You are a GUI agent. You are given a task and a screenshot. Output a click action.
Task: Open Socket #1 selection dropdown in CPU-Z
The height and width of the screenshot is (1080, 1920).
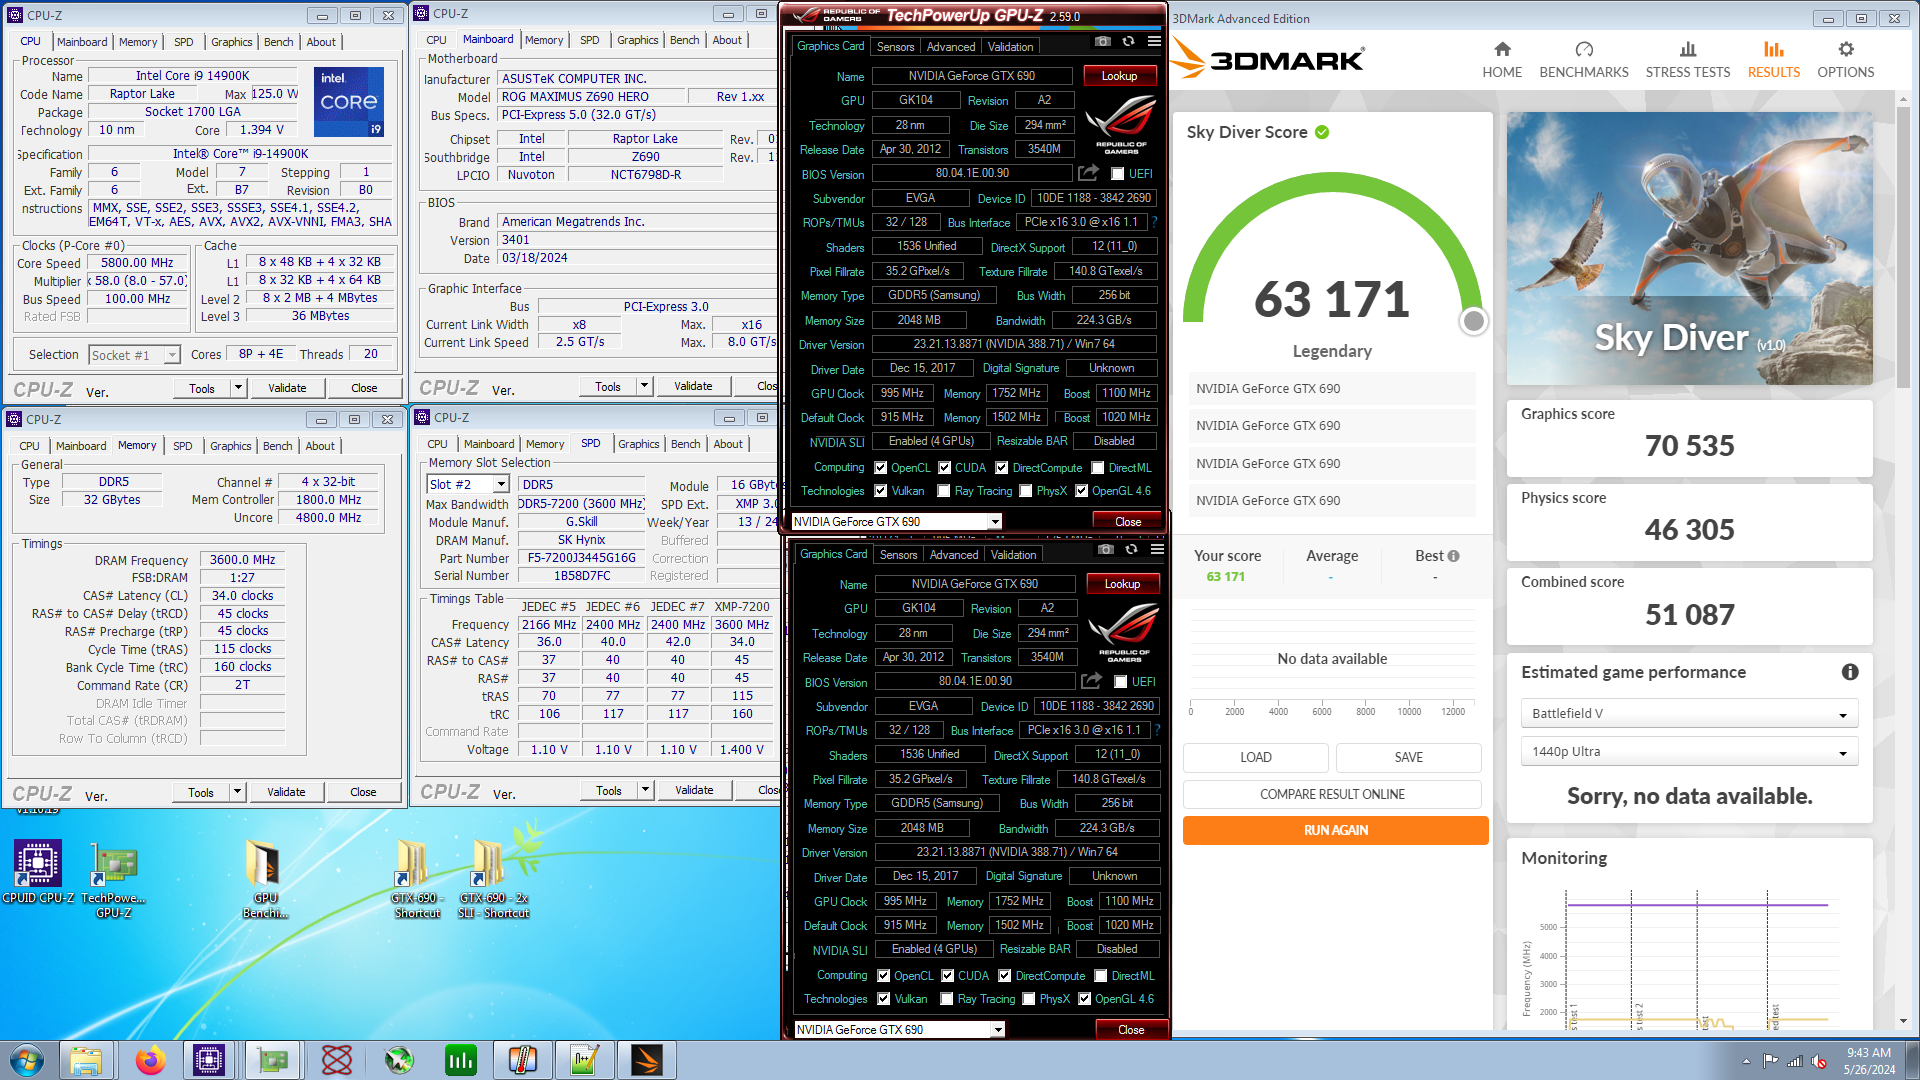click(x=134, y=355)
